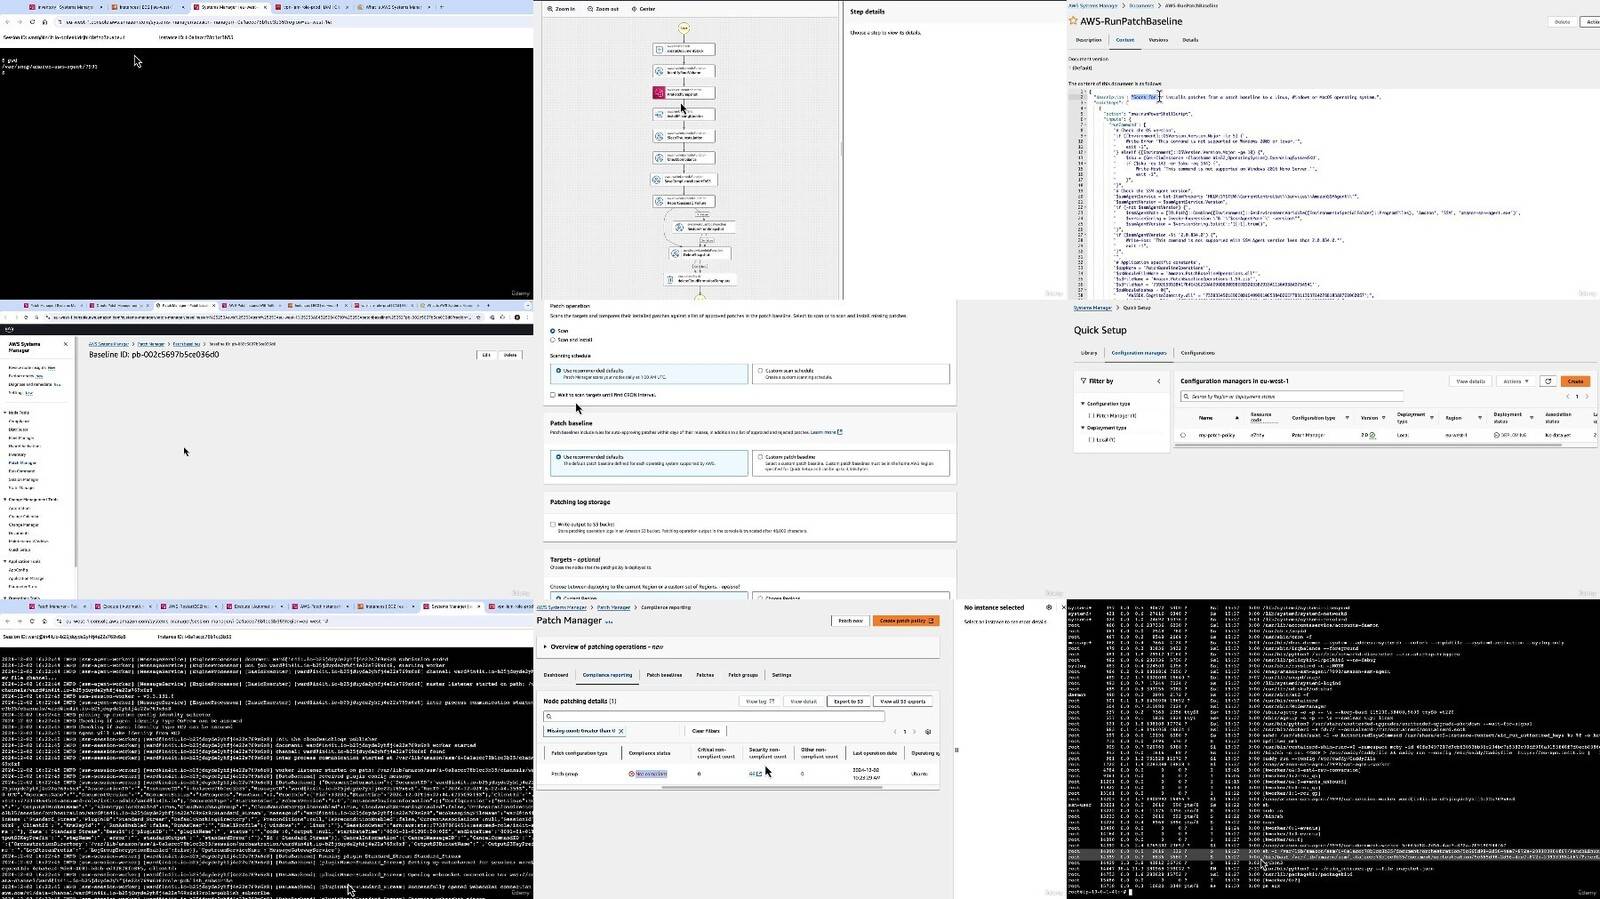Enable Write output to S3 bucket
The width and height of the screenshot is (1600, 899).
click(x=553, y=524)
